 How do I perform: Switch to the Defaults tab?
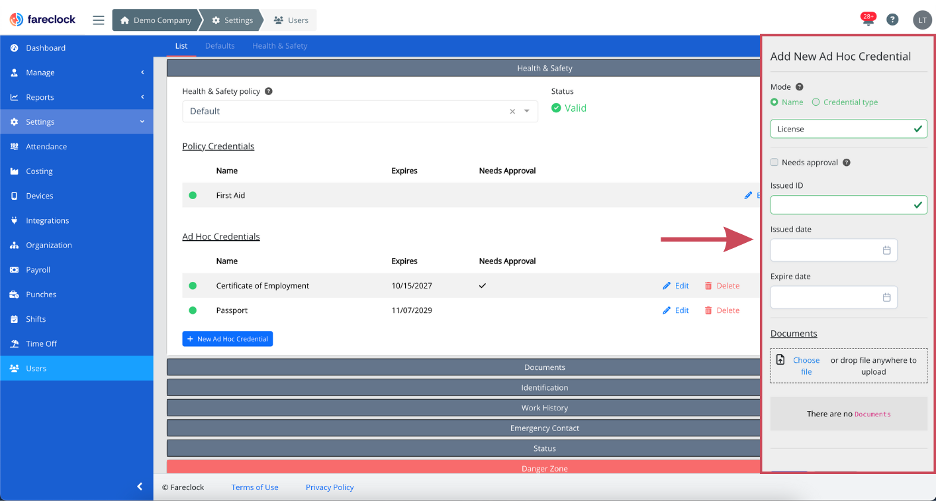(x=220, y=46)
